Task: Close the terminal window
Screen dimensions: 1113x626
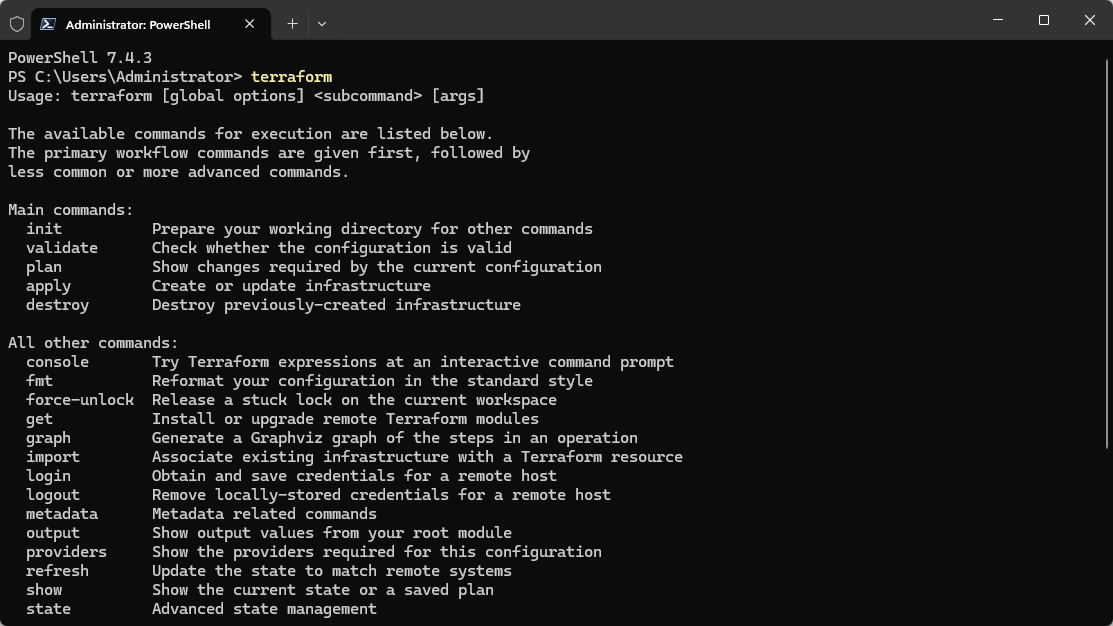Action: 1090,20
